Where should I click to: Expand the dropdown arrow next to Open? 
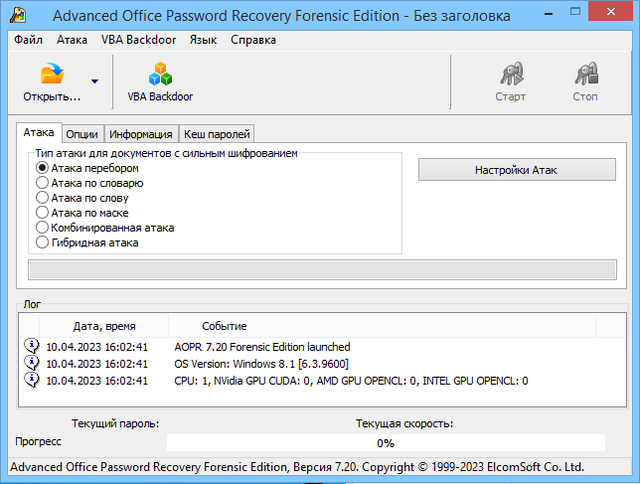pos(94,82)
